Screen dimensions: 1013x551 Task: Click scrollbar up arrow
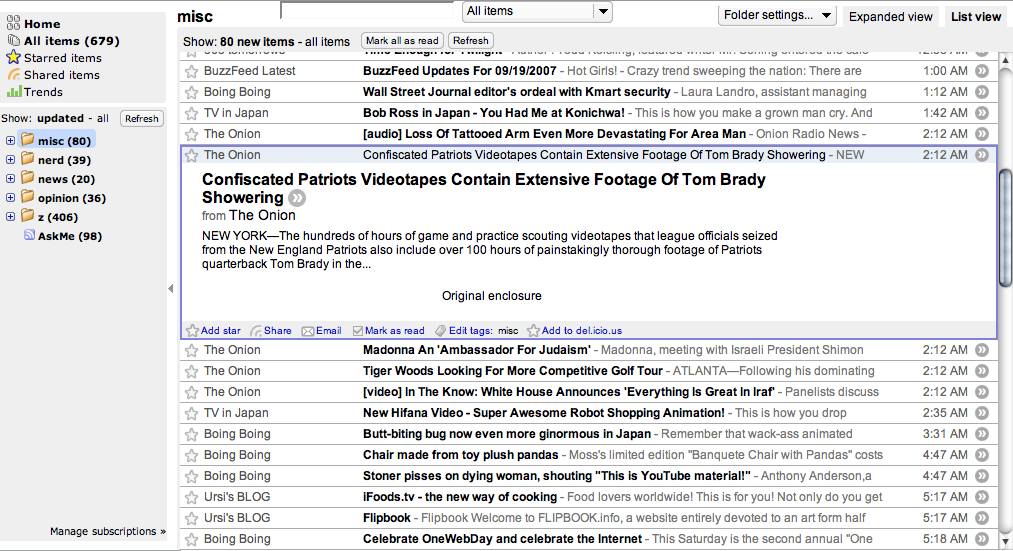pyautogui.click(x=1005, y=60)
